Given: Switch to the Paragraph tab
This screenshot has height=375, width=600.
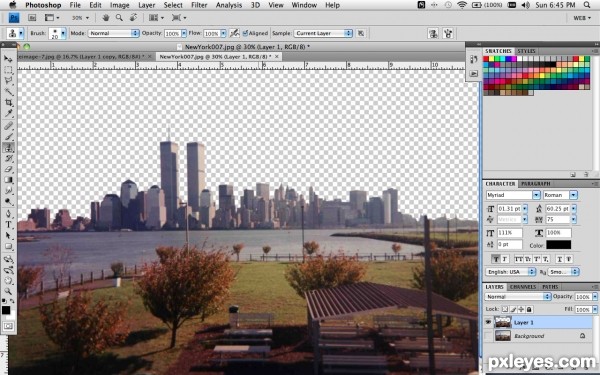Looking at the screenshot, I should pyautogui.click(x=535, y=184).
